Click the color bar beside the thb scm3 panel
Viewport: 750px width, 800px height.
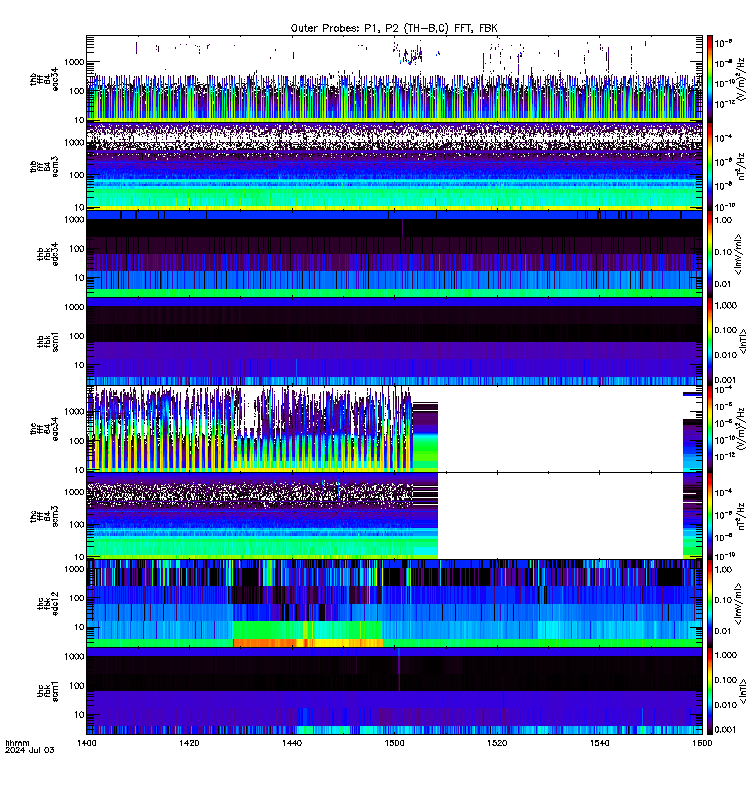click(709, 166)
